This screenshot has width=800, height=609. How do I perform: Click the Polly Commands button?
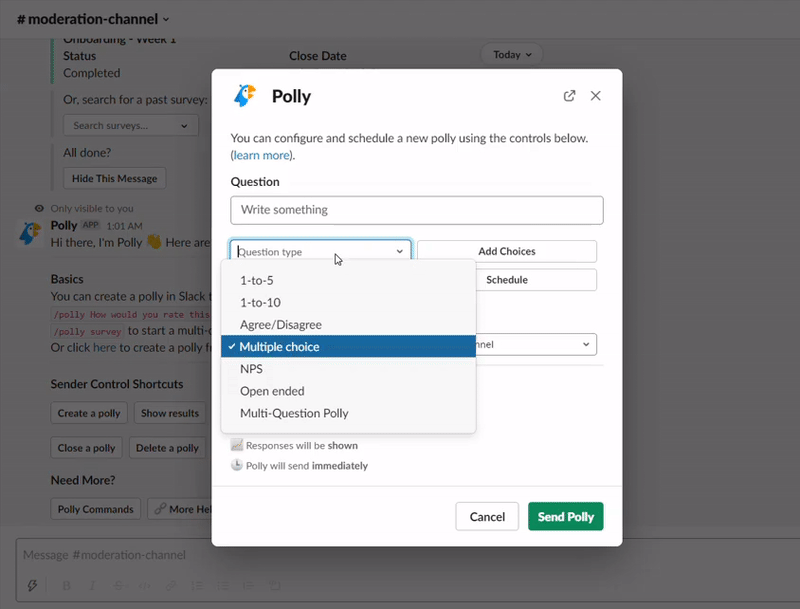tap(95, 509)
